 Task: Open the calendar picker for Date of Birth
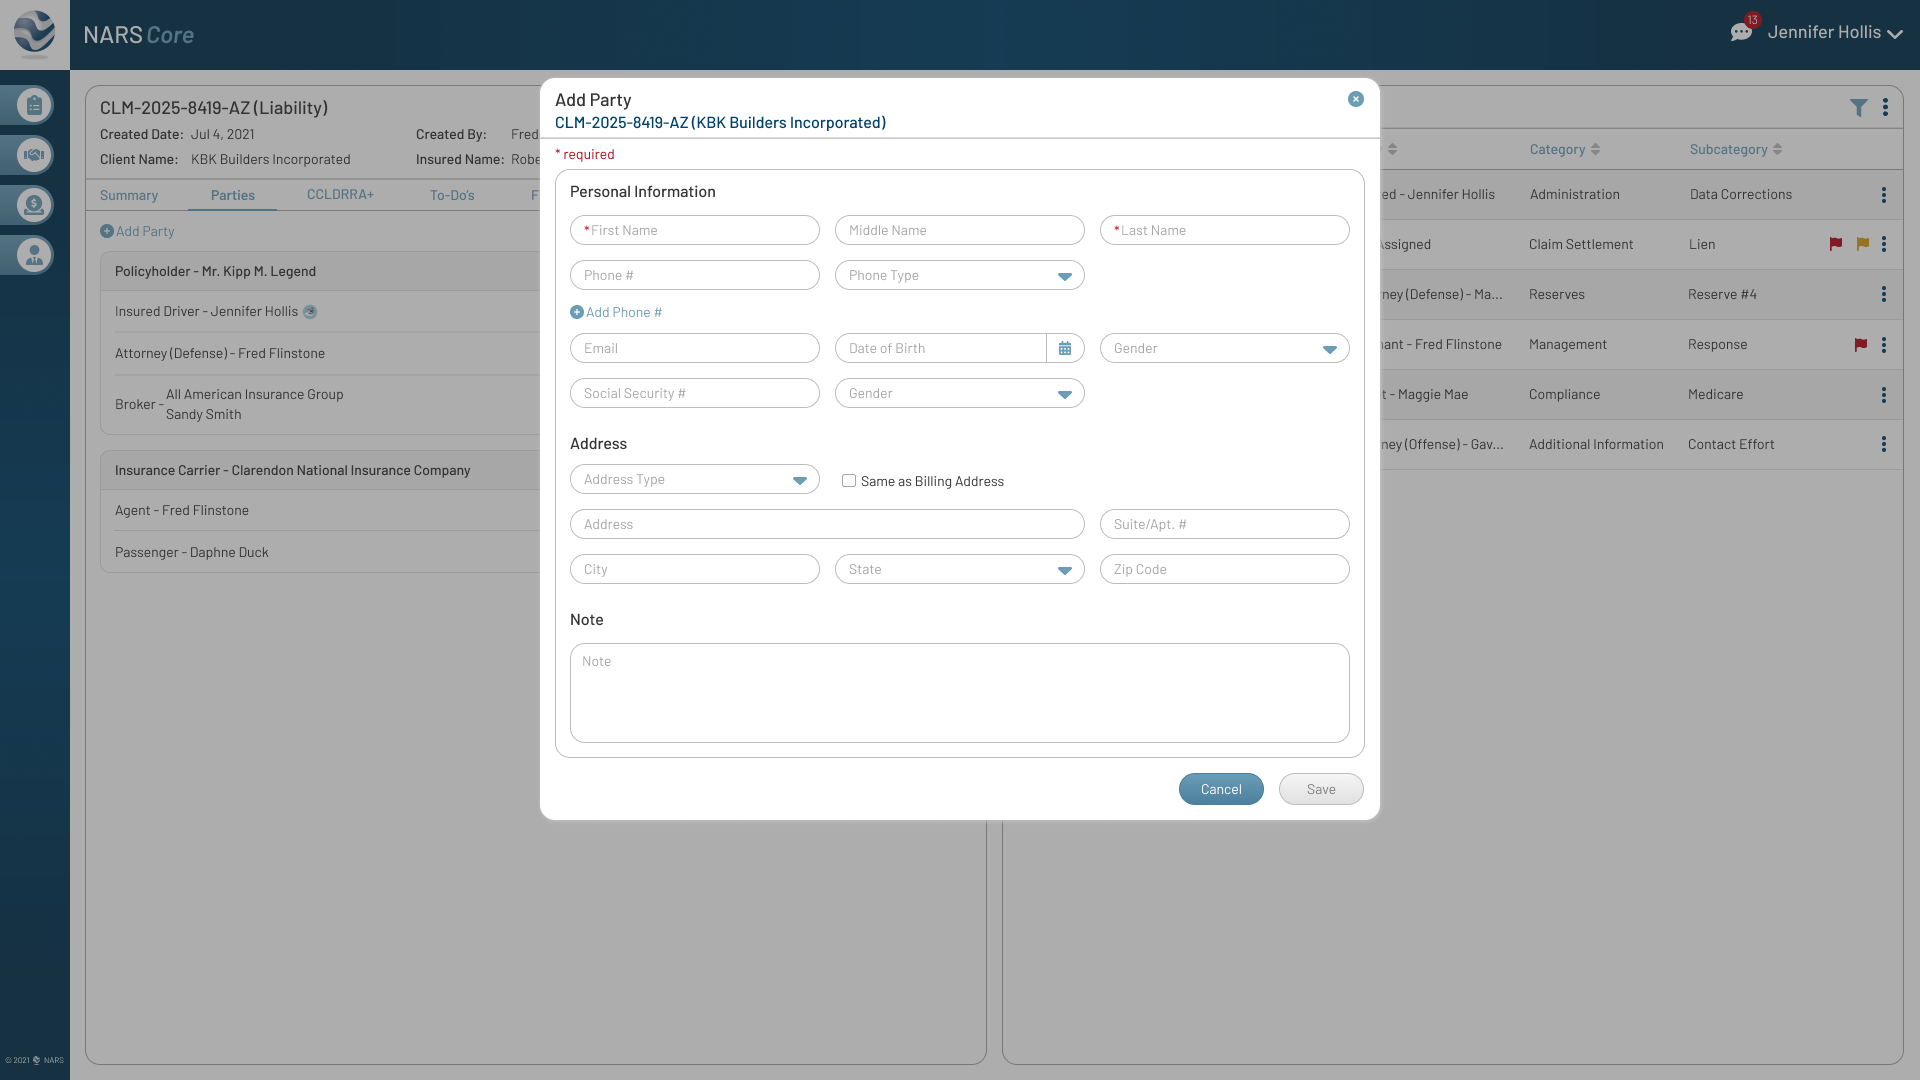point(1064,348)
